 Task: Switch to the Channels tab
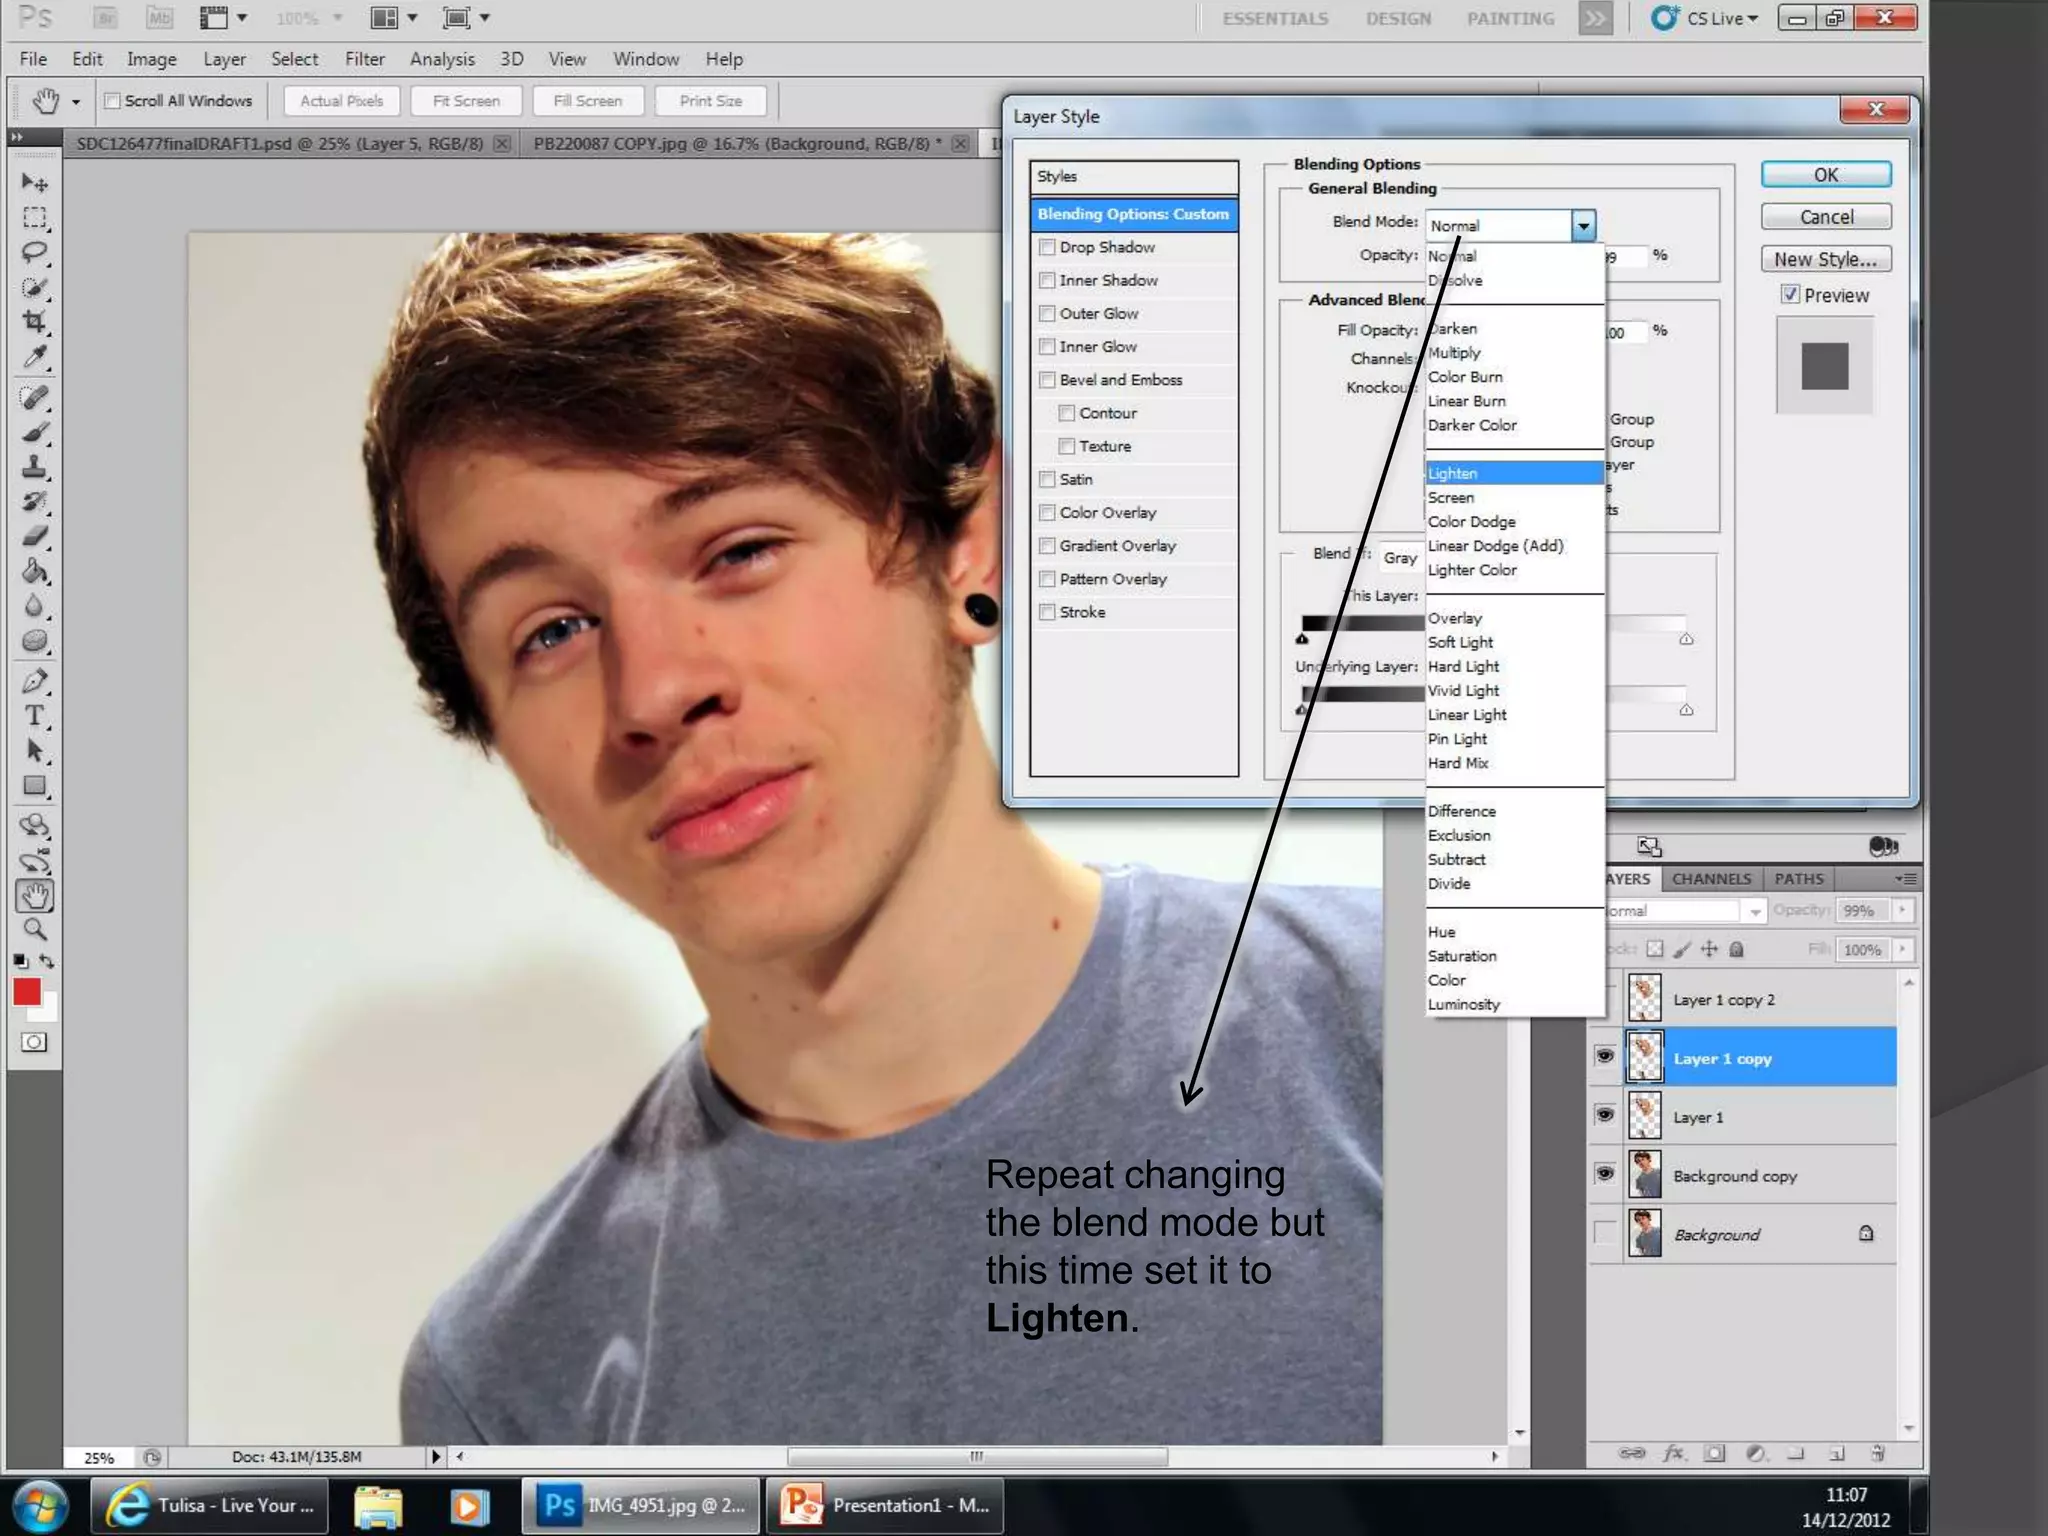tap(1711, 879)
